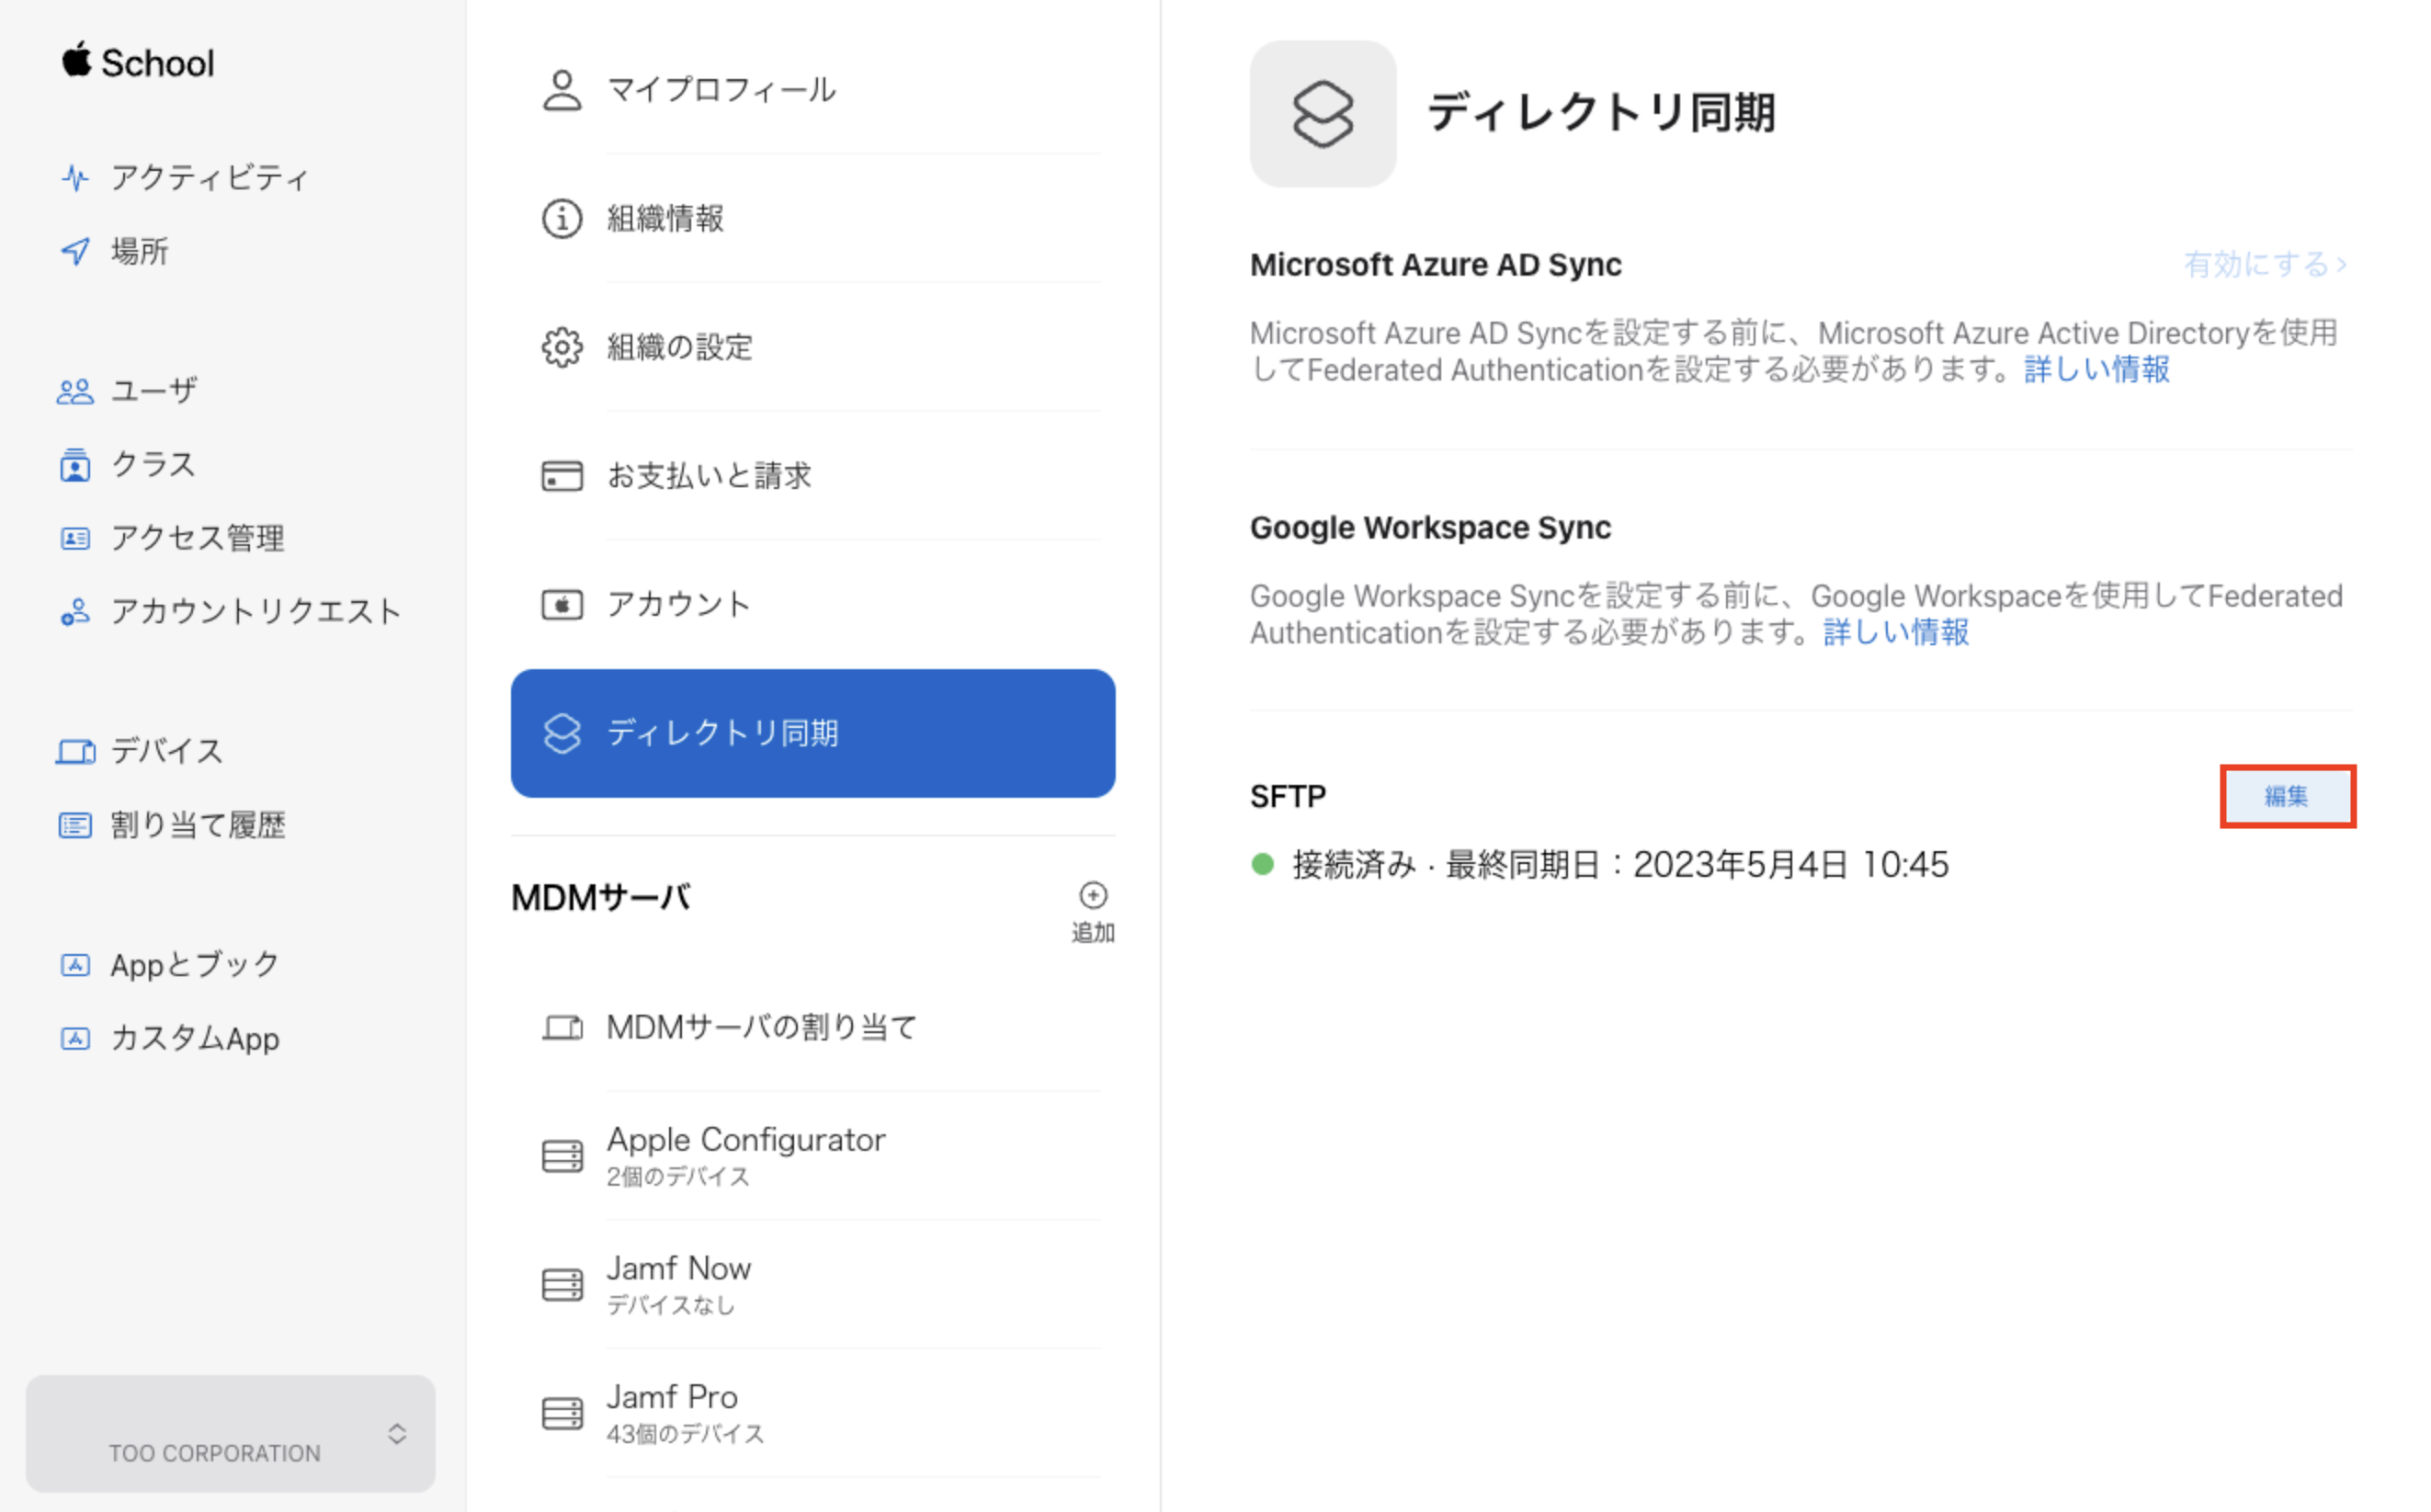Click the Activity (アクティビティ) sidebar icon
Image resolution: width=2431 pixels, height=1512 pixels.
click(75, 178)
